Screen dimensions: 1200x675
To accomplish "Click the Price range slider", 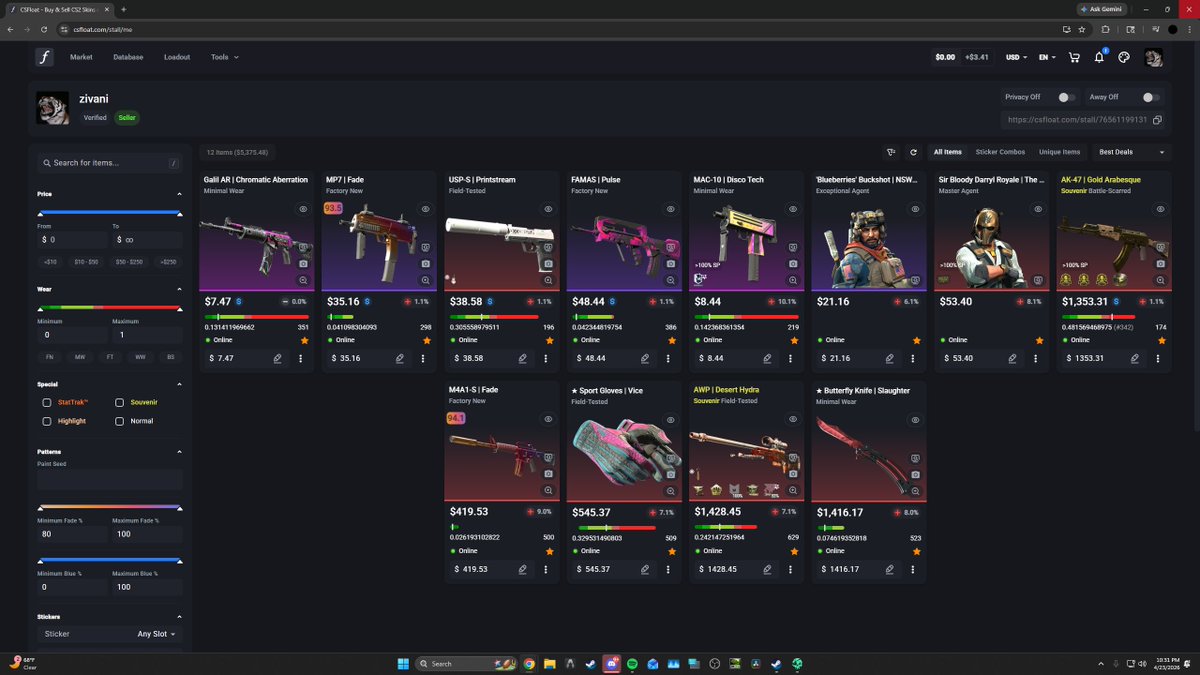I will pyautogui.click(x=110, y=212).
